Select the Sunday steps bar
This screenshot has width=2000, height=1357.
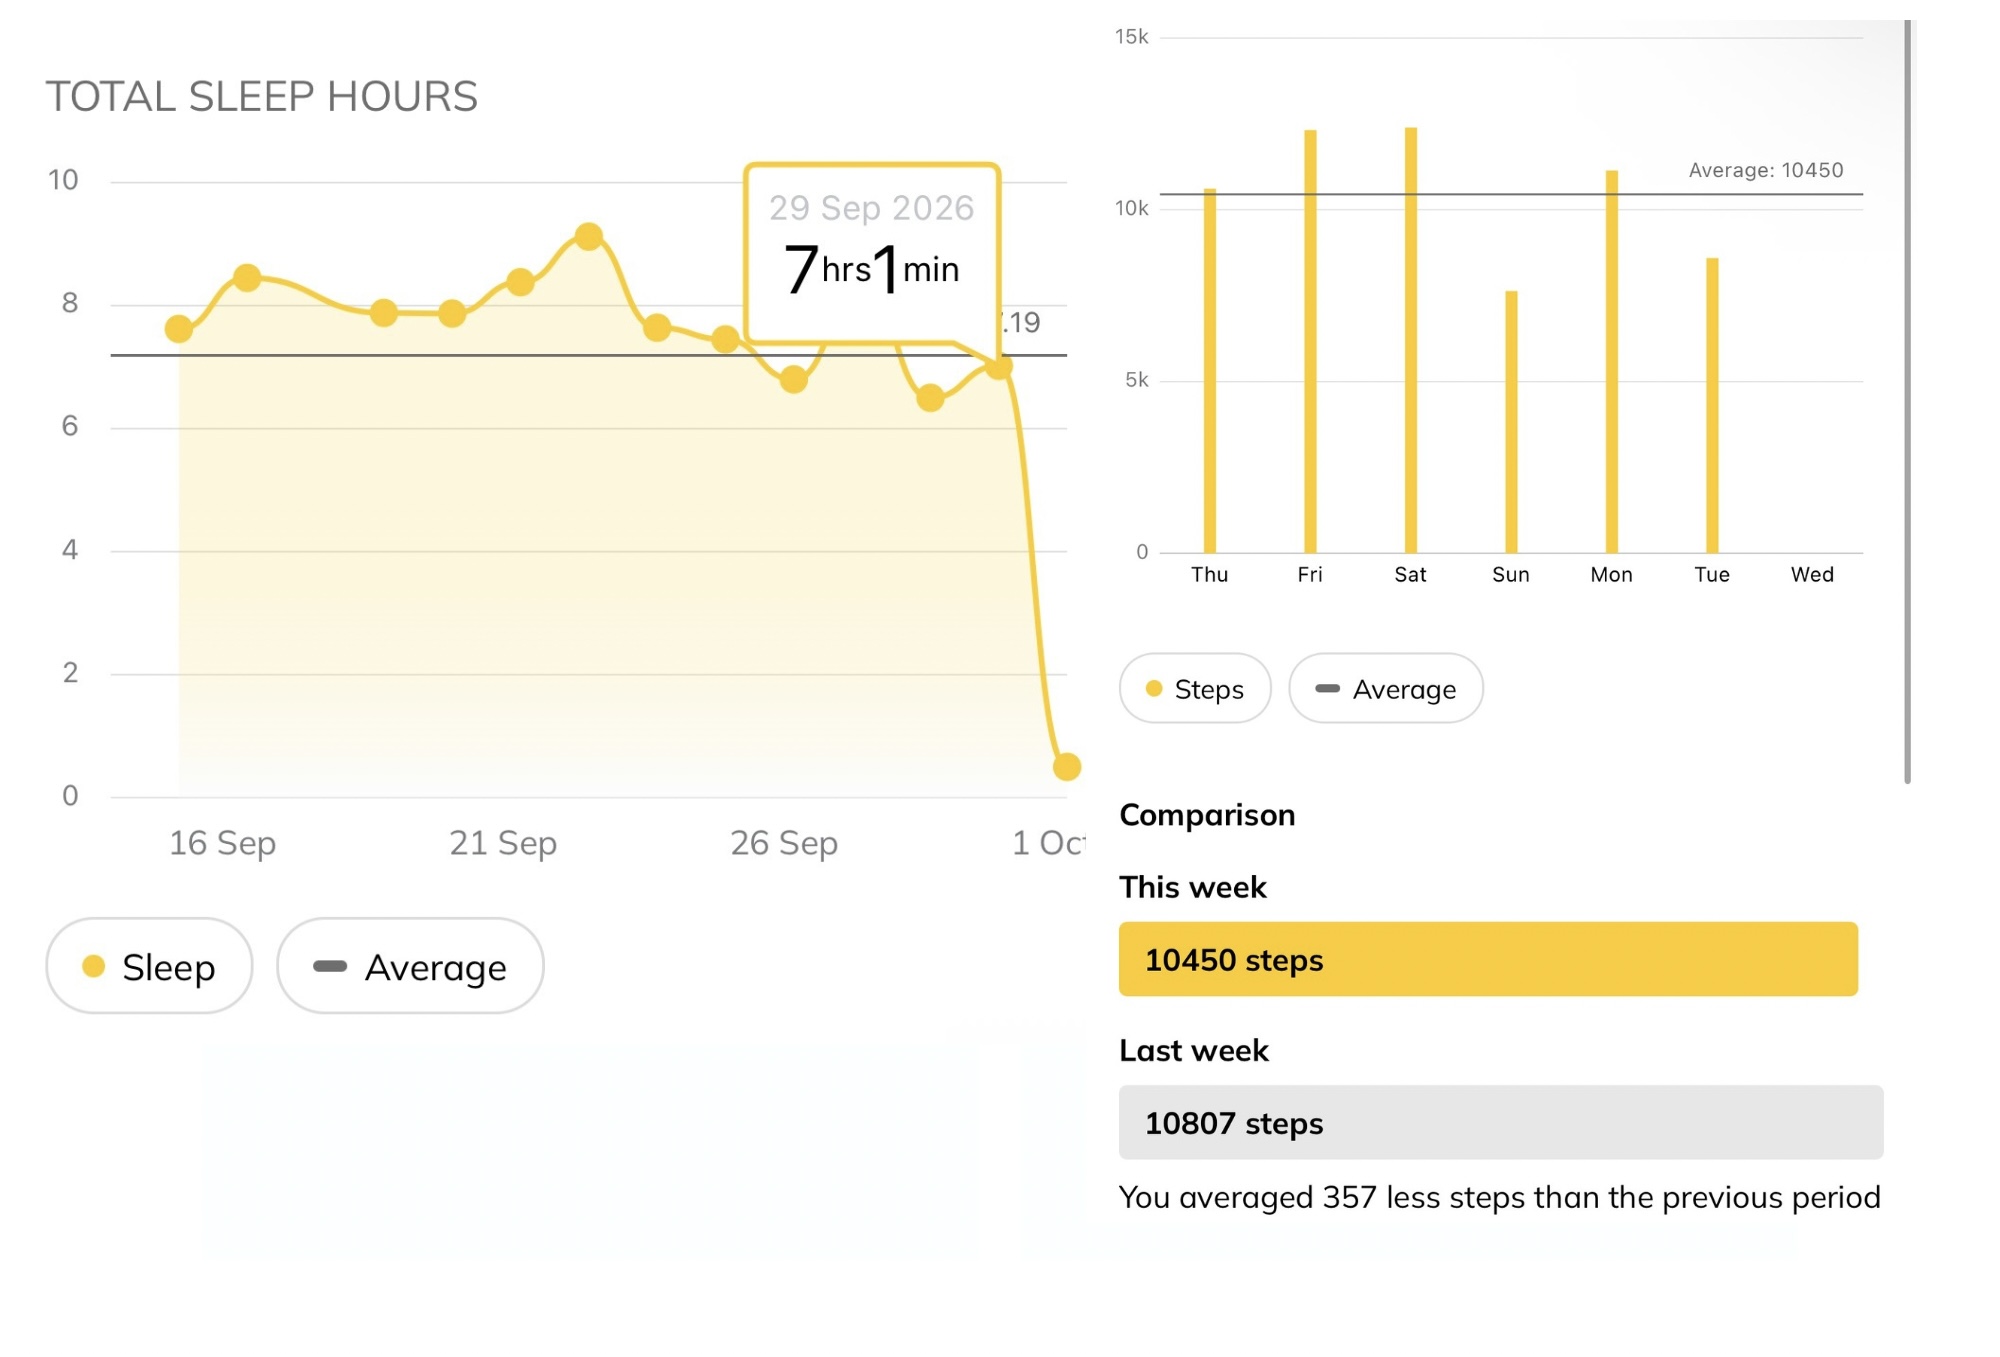pos(1511,422)
